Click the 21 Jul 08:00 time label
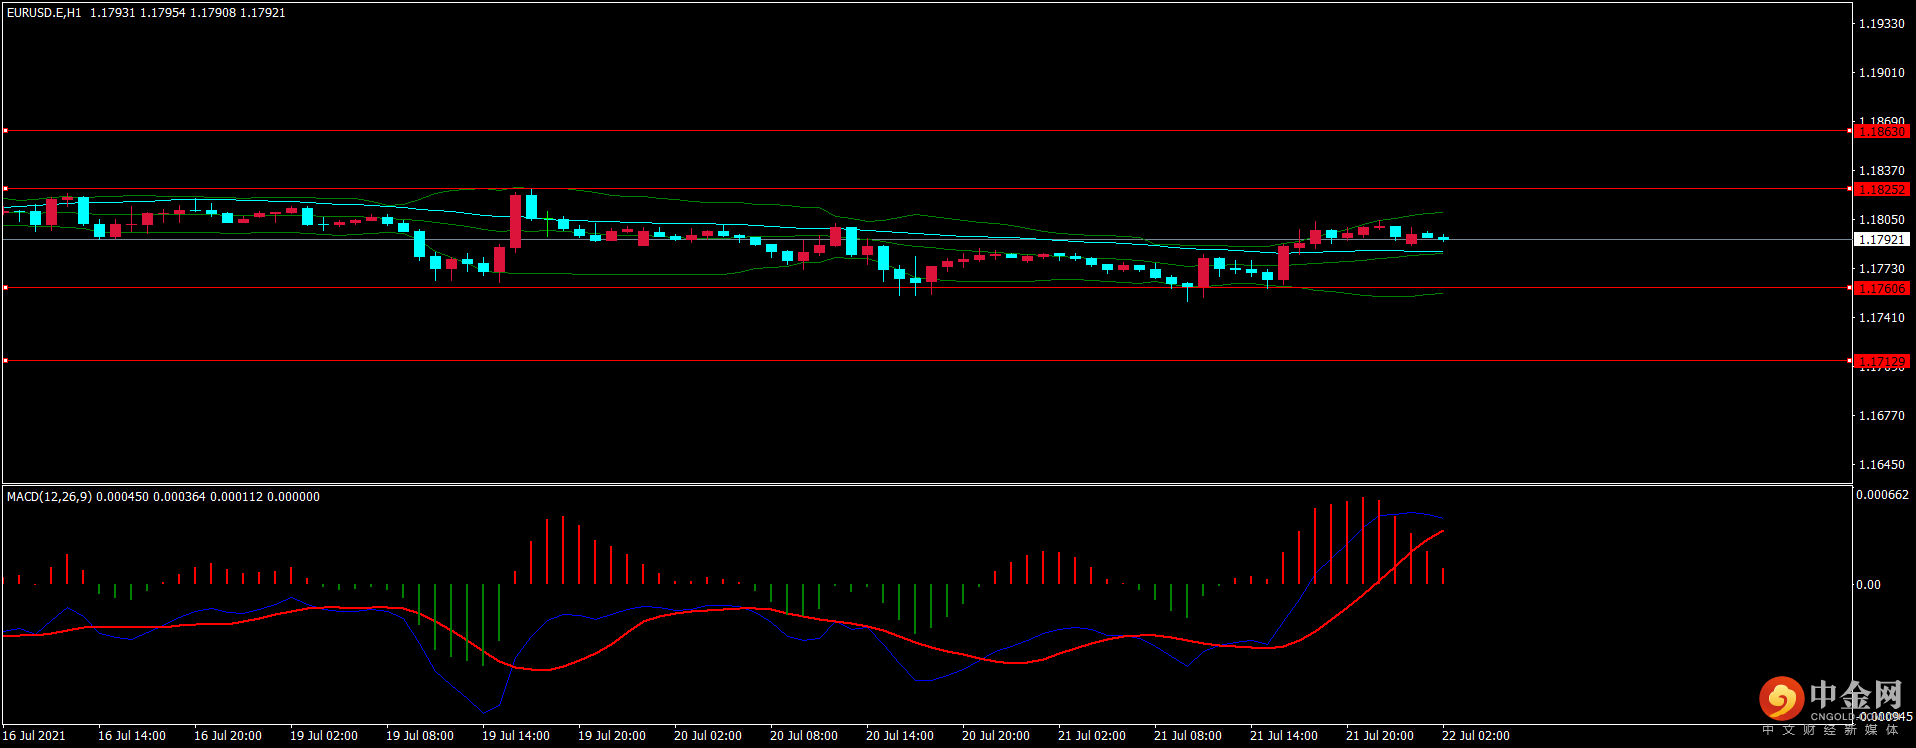 pyautogui.click(x=1188, y=736)
